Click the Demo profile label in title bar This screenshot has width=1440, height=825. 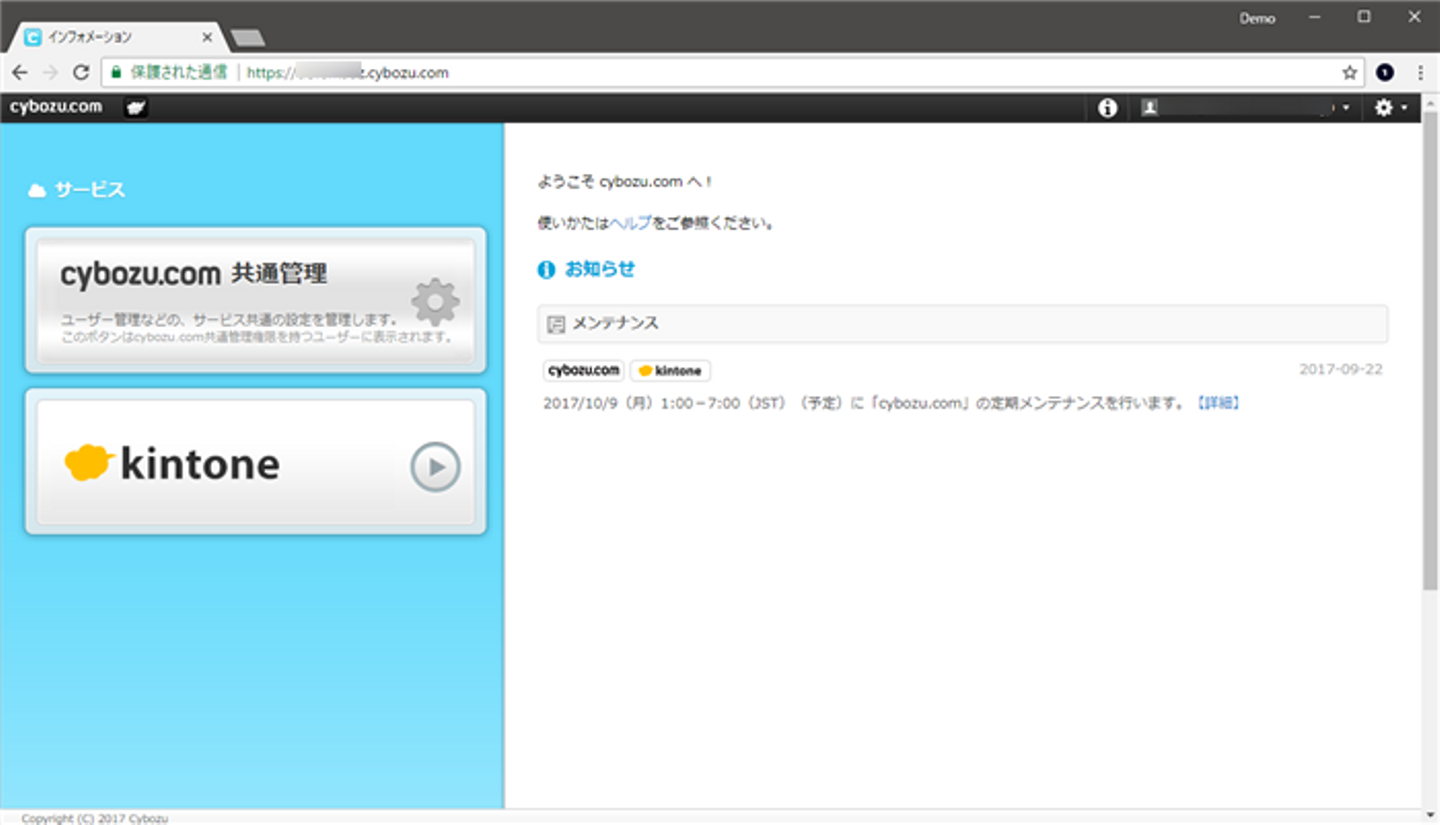tap(1257, 18)
